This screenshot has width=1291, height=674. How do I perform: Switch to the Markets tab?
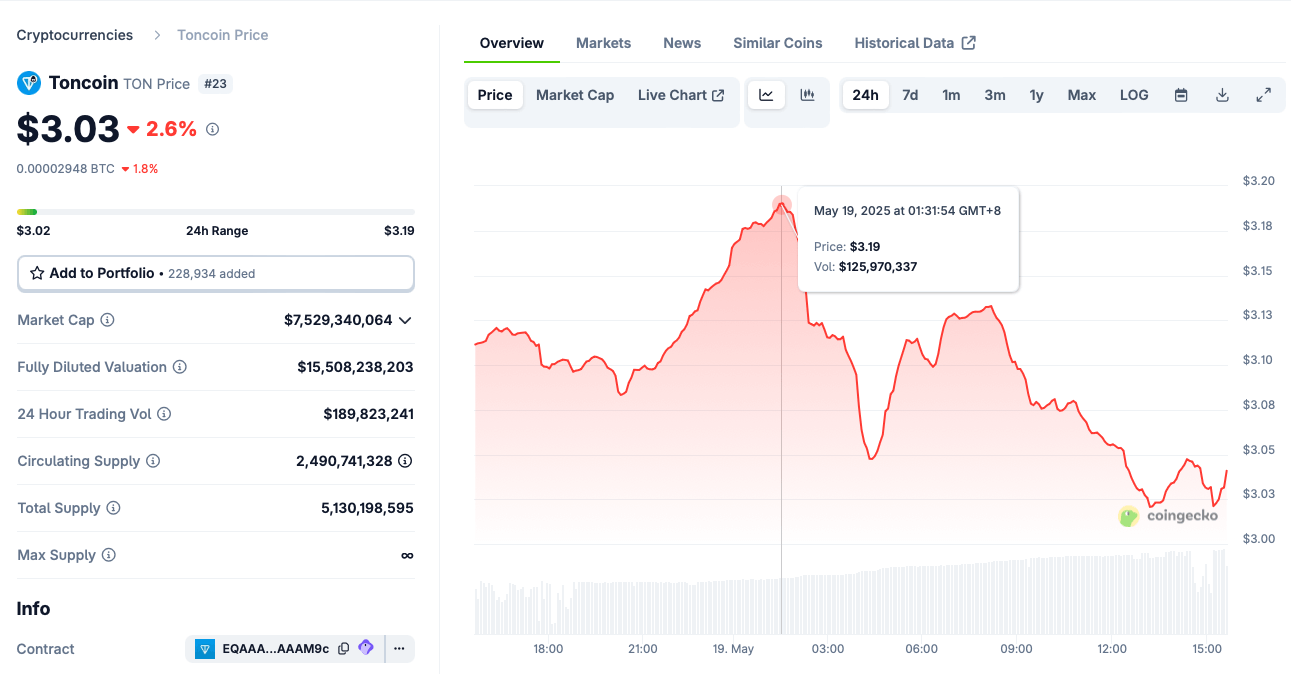coord(603,43)
